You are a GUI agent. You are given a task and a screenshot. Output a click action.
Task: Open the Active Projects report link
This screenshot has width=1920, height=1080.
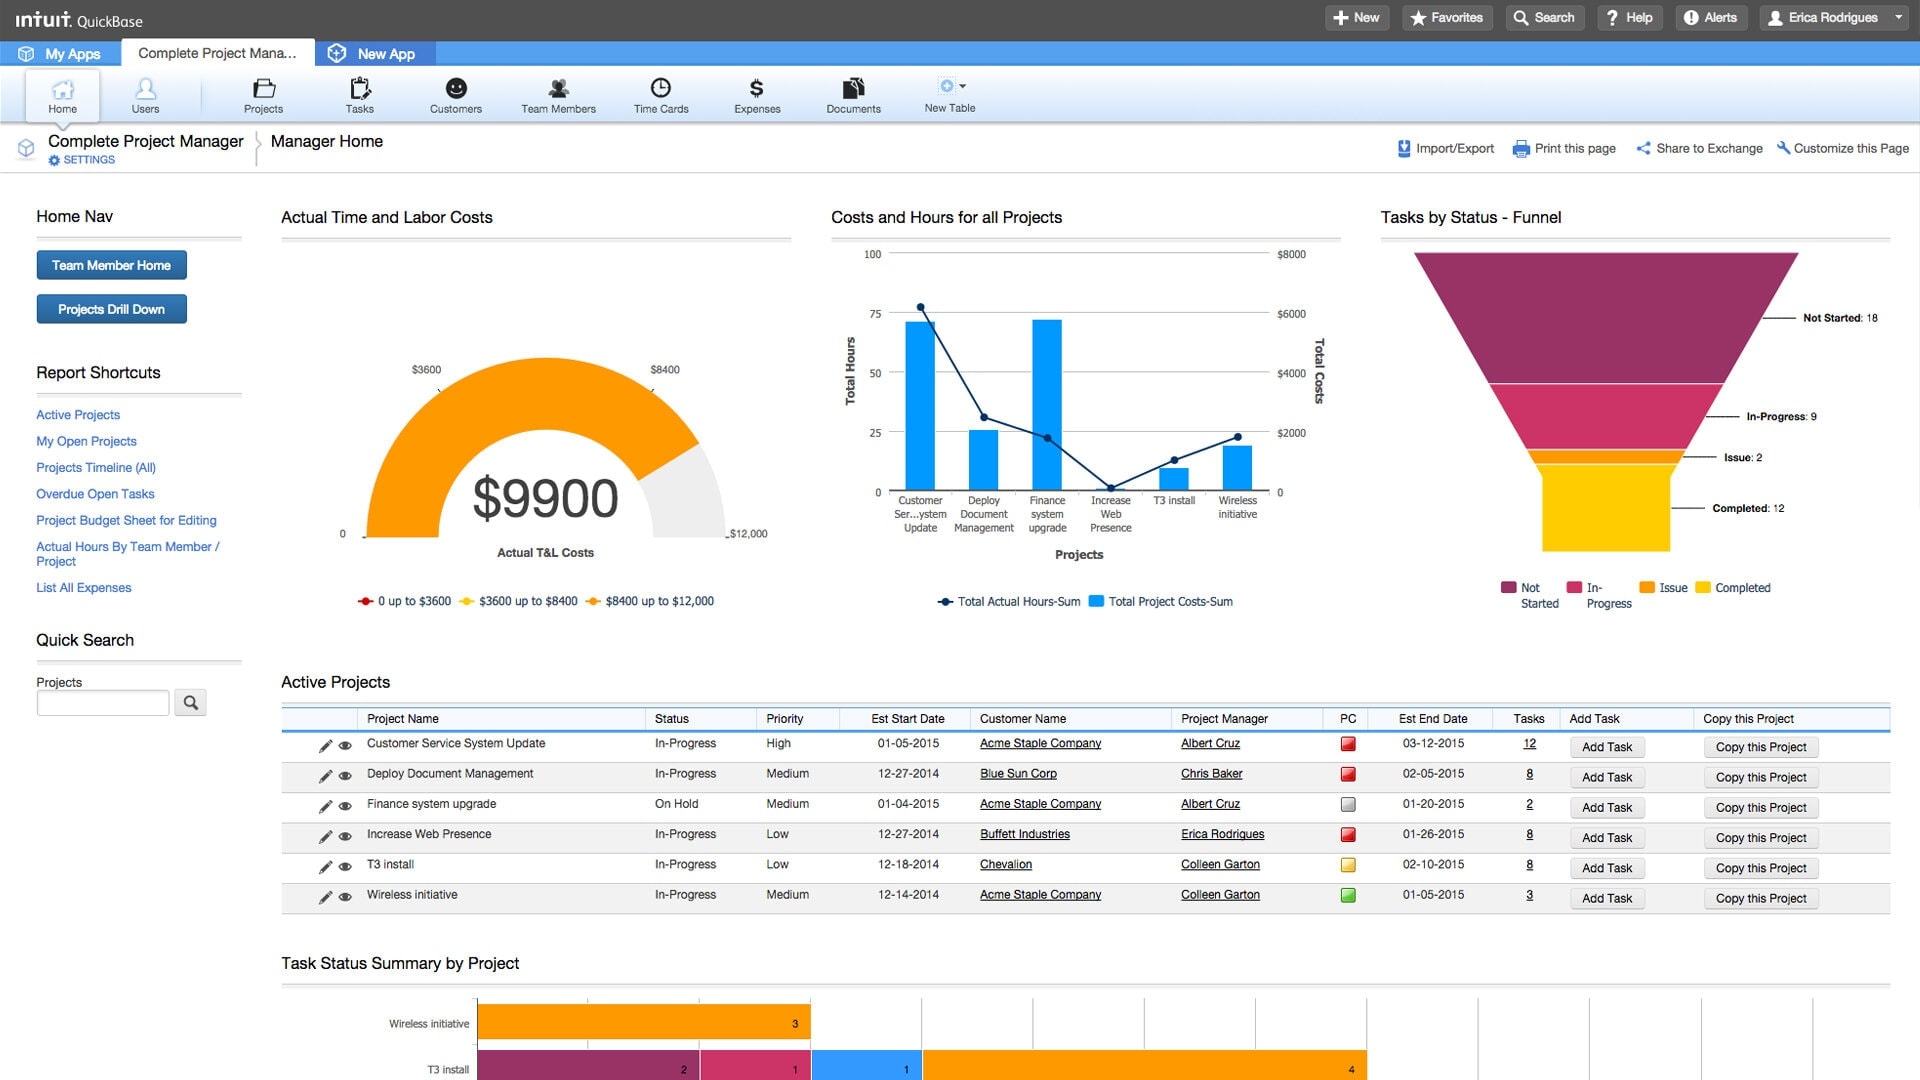[78, 414]
